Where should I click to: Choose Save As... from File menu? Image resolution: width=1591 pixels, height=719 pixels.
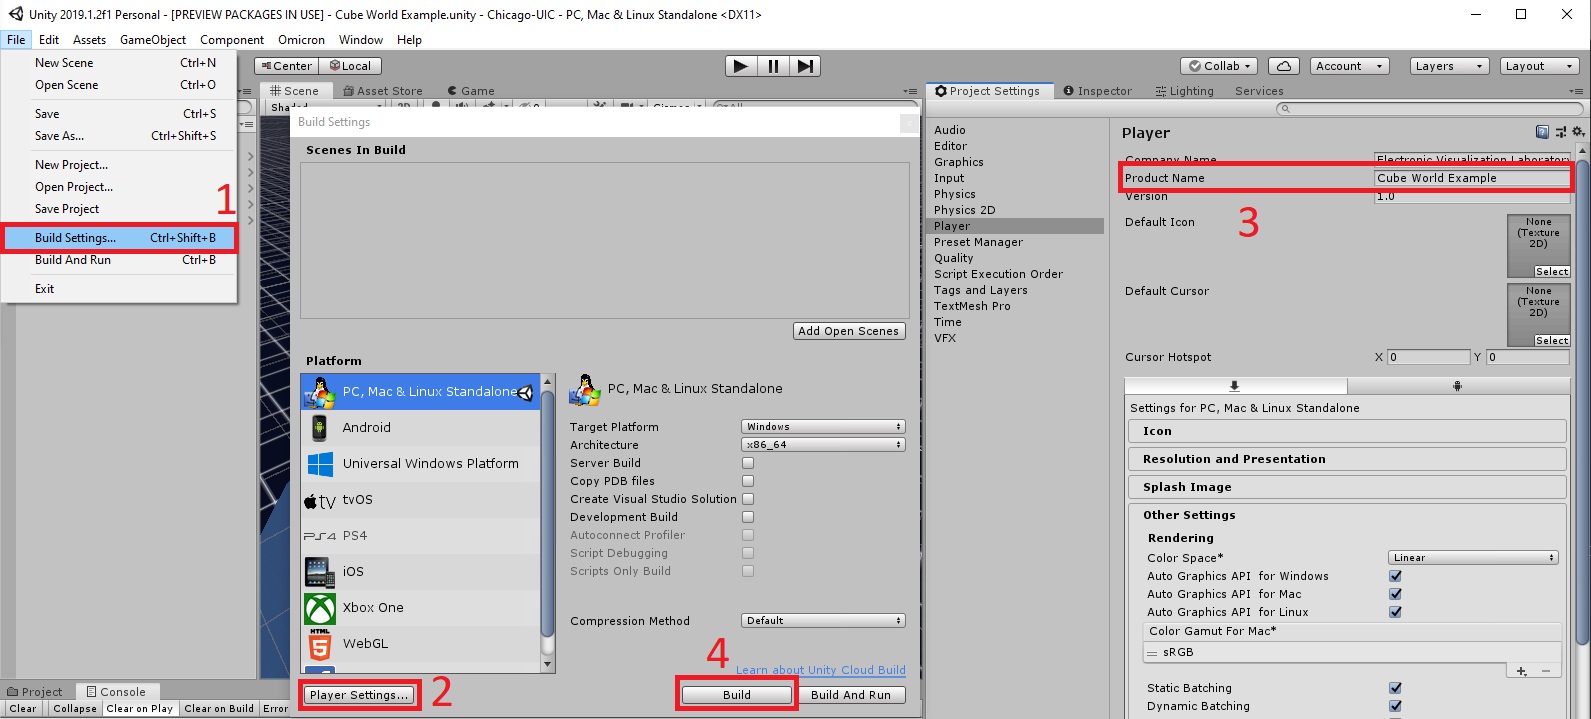pos(119,136)
